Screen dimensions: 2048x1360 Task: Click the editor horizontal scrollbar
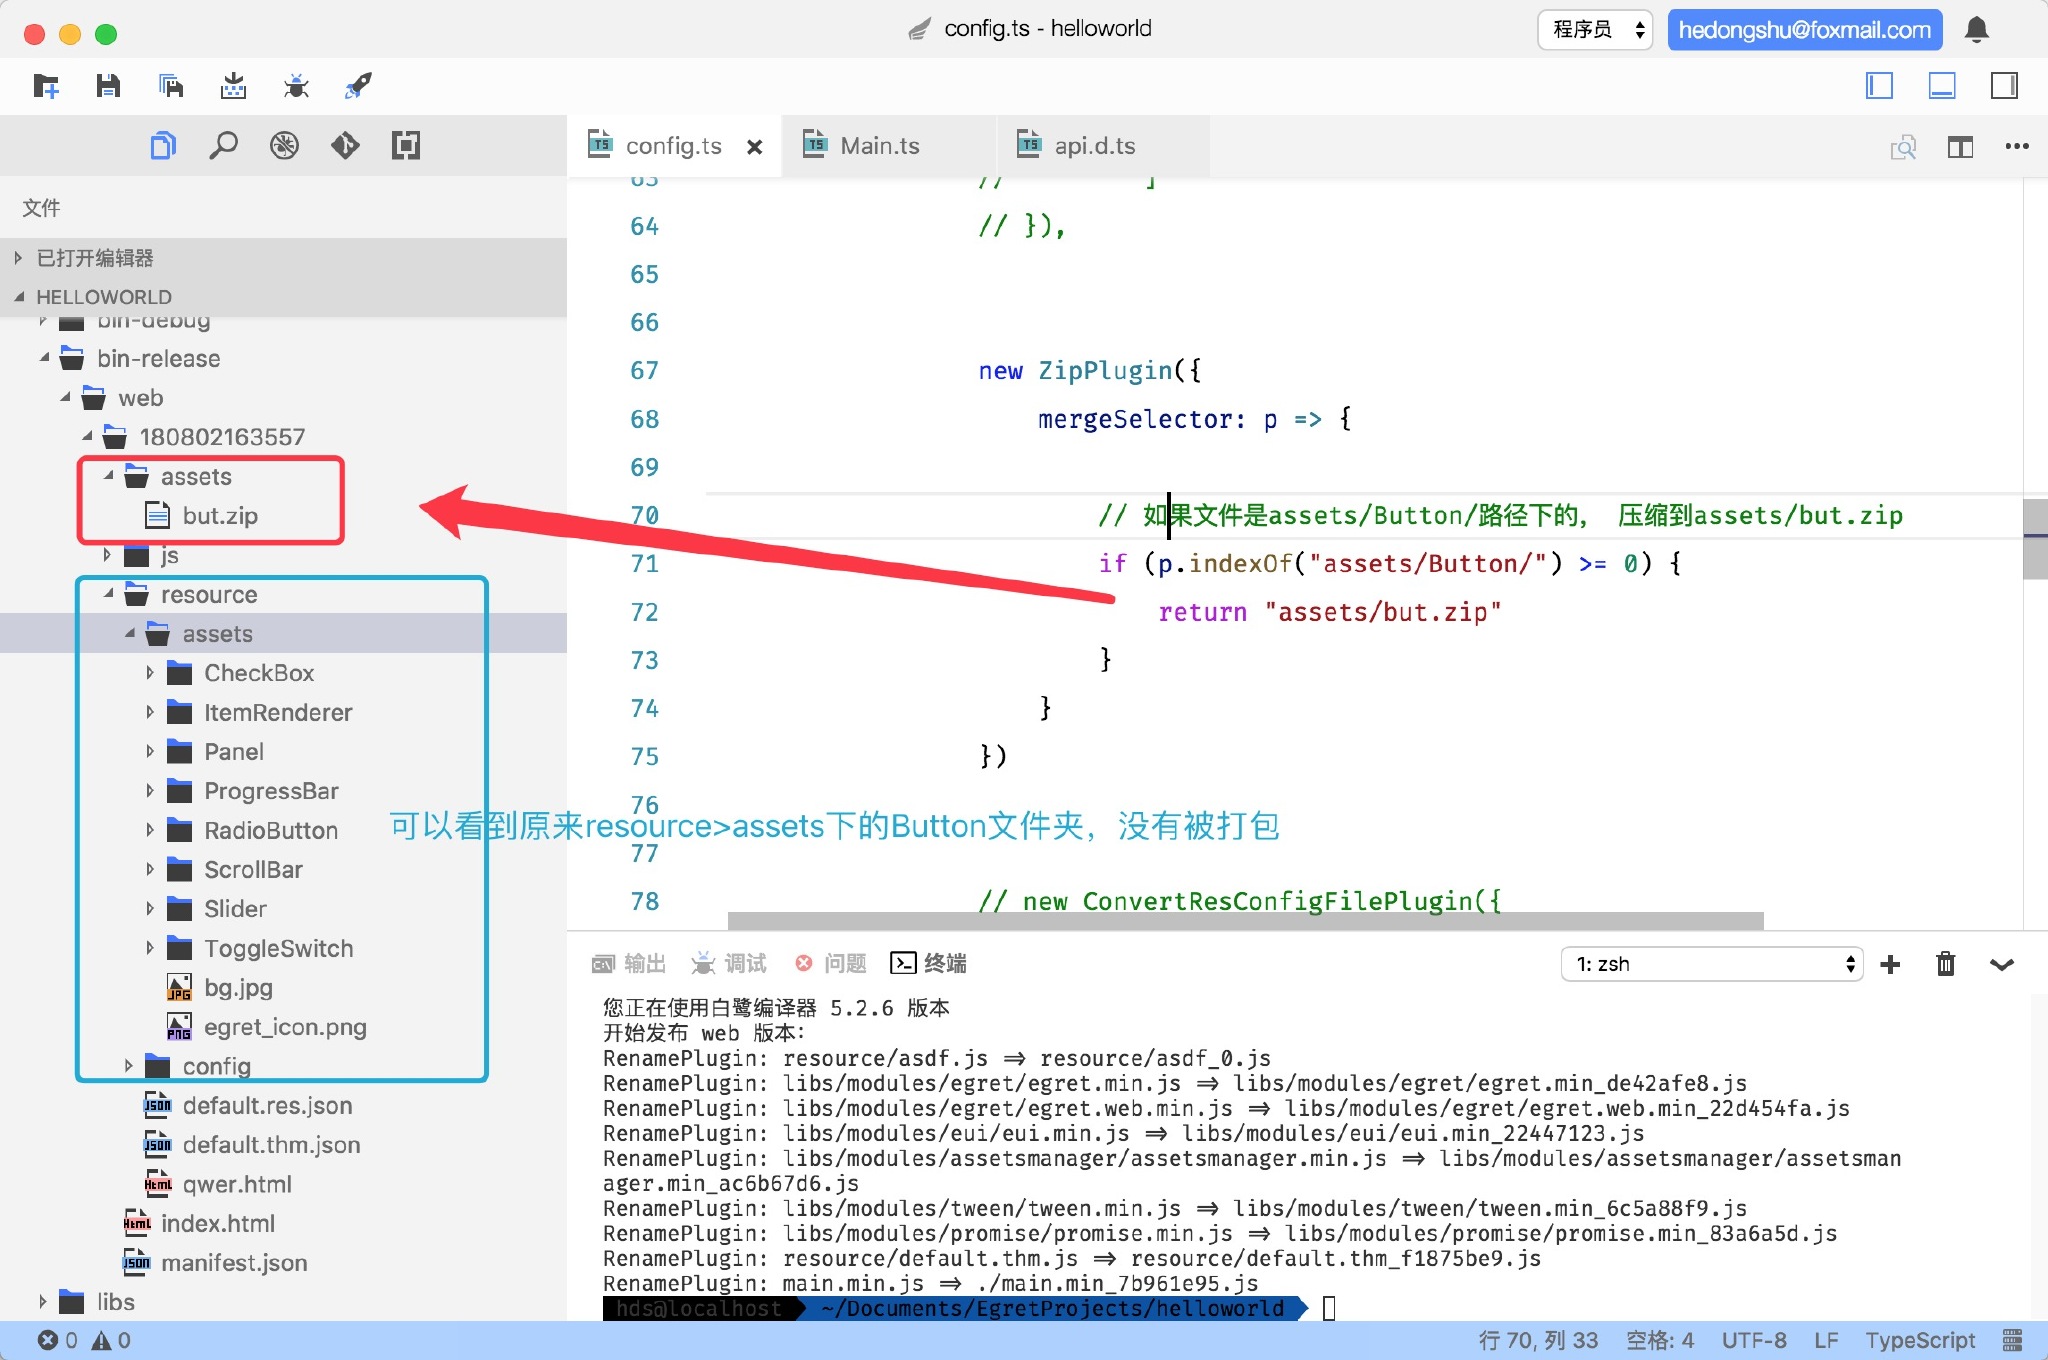tap(1245, 920)
